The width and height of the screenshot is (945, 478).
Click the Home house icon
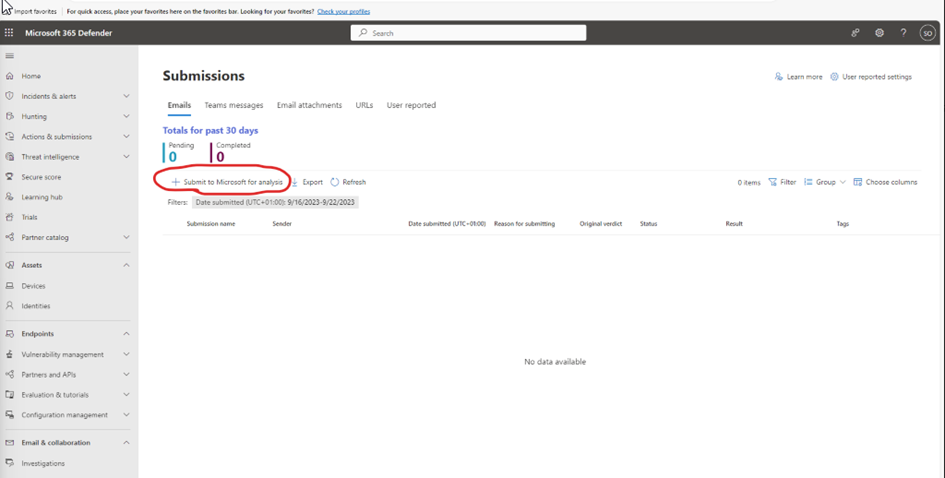(9, 76)
